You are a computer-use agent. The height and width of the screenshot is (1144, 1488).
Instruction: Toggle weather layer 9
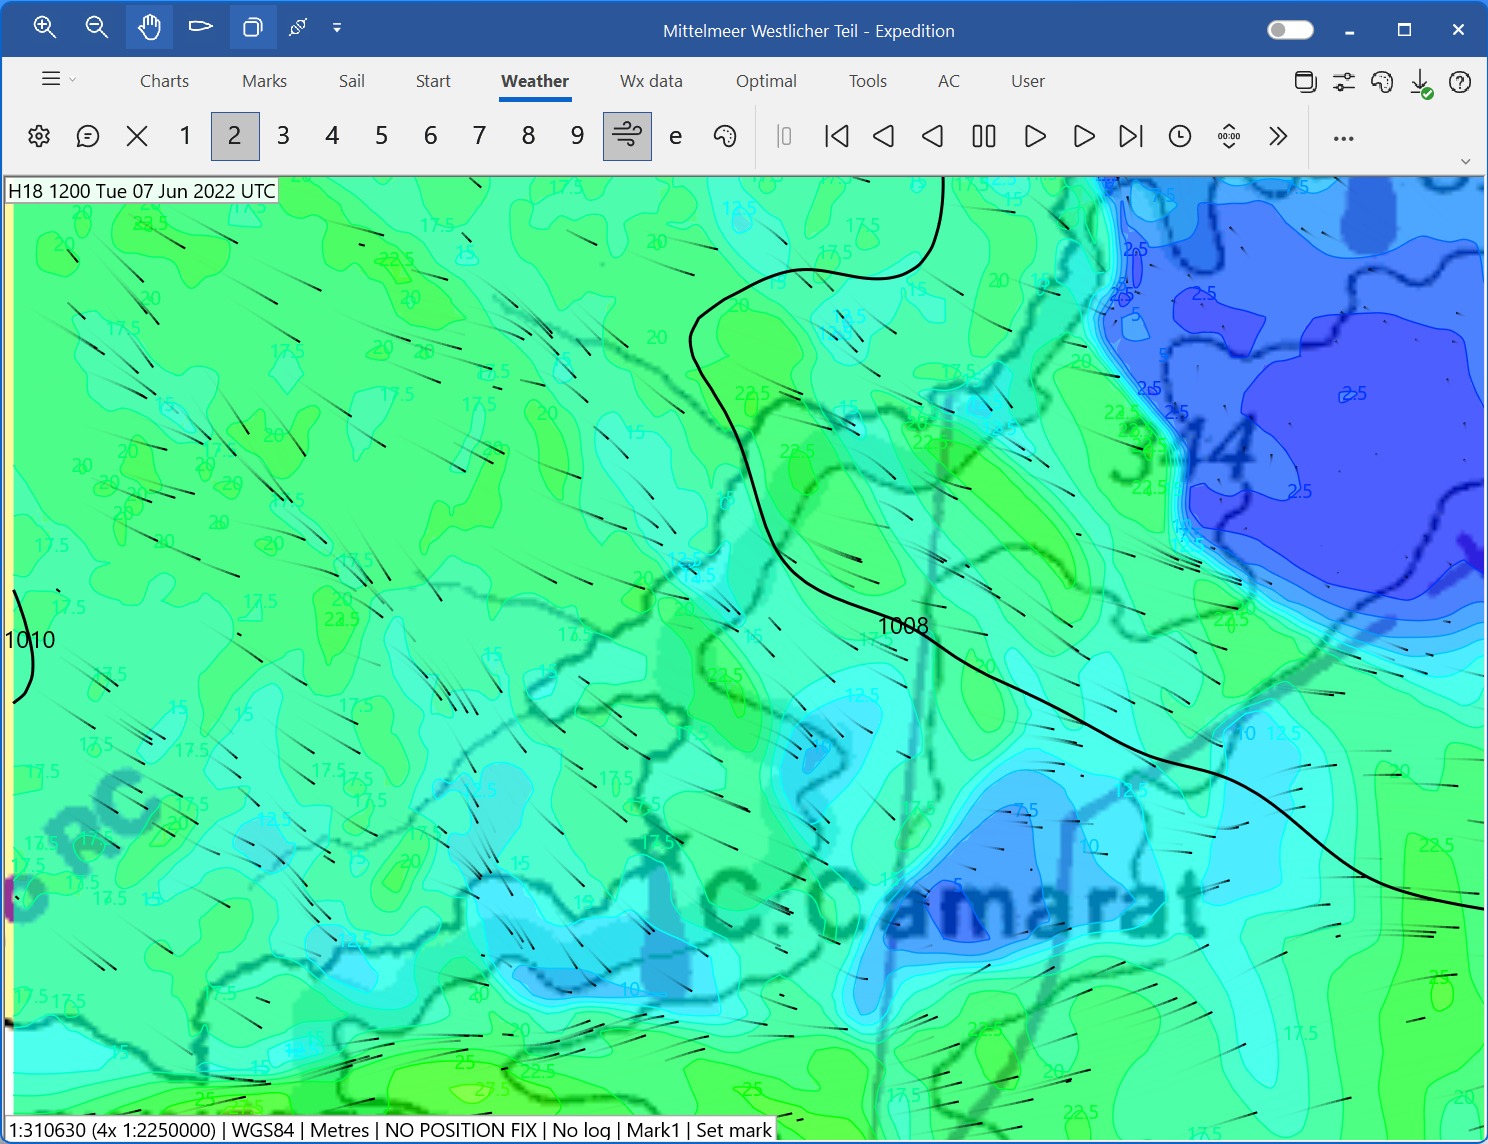pos(577,136)
